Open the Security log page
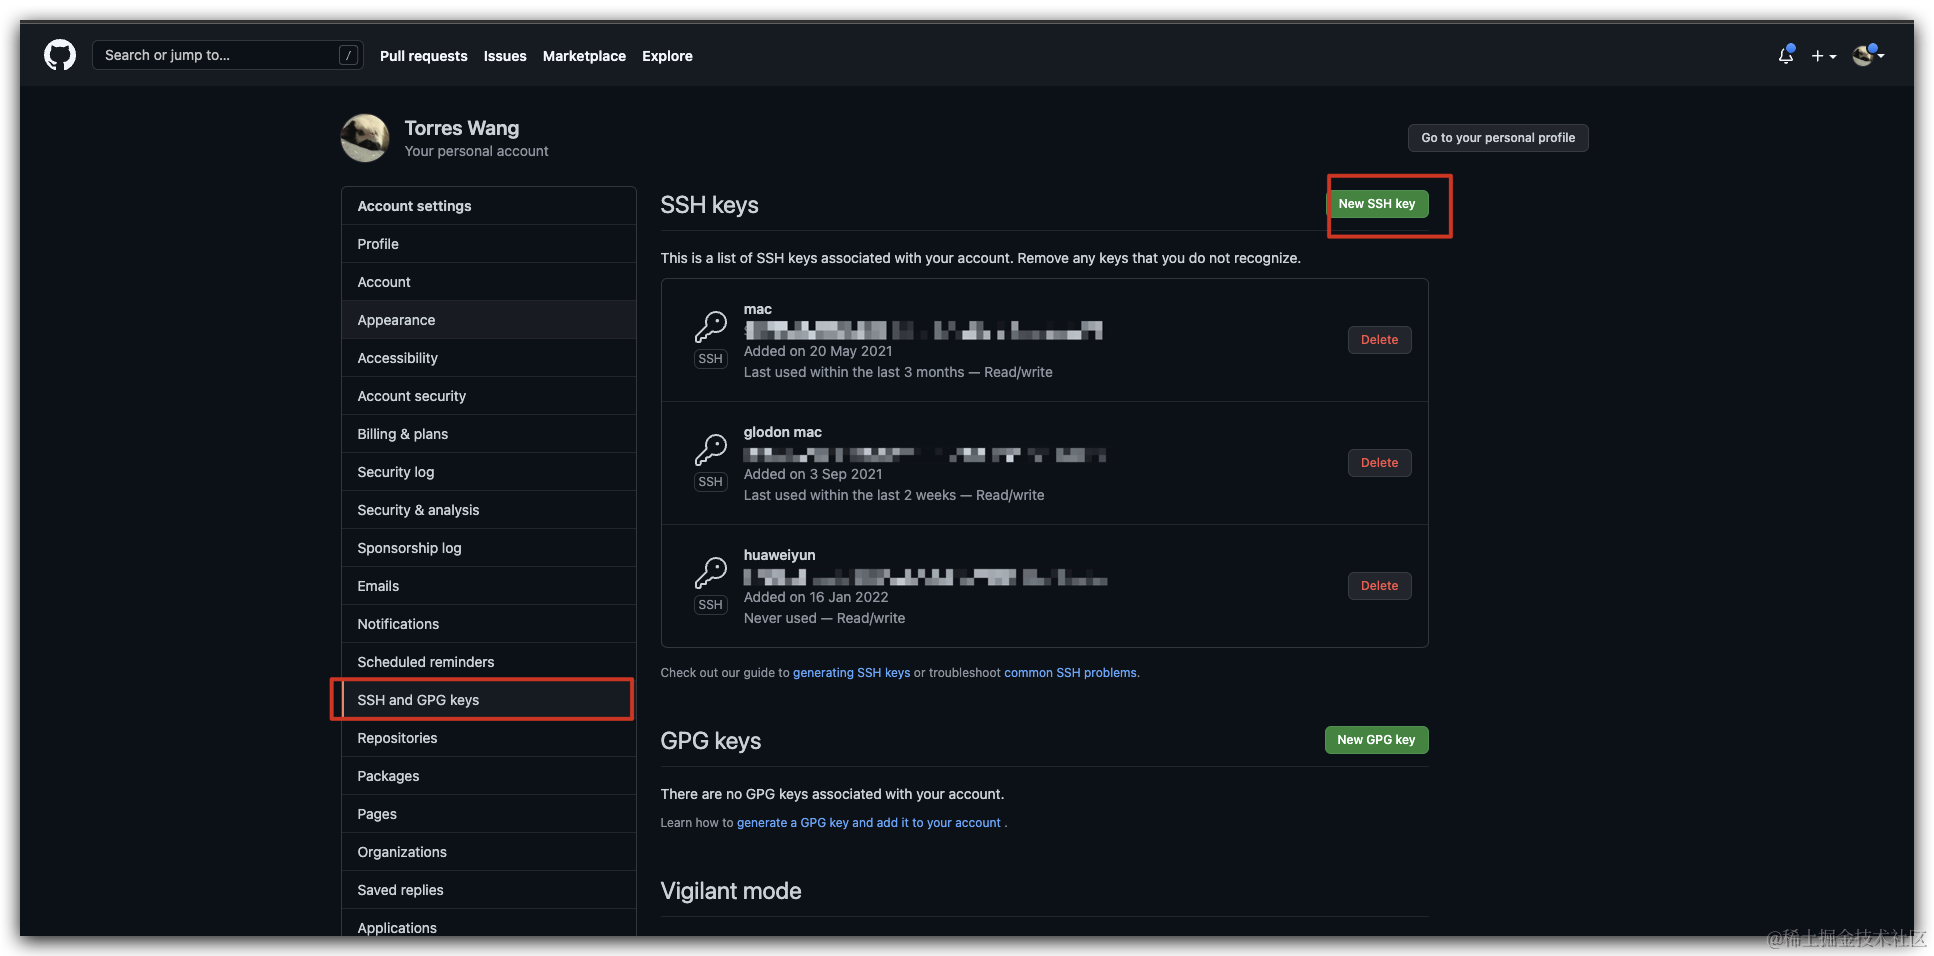 coord(488,472)
